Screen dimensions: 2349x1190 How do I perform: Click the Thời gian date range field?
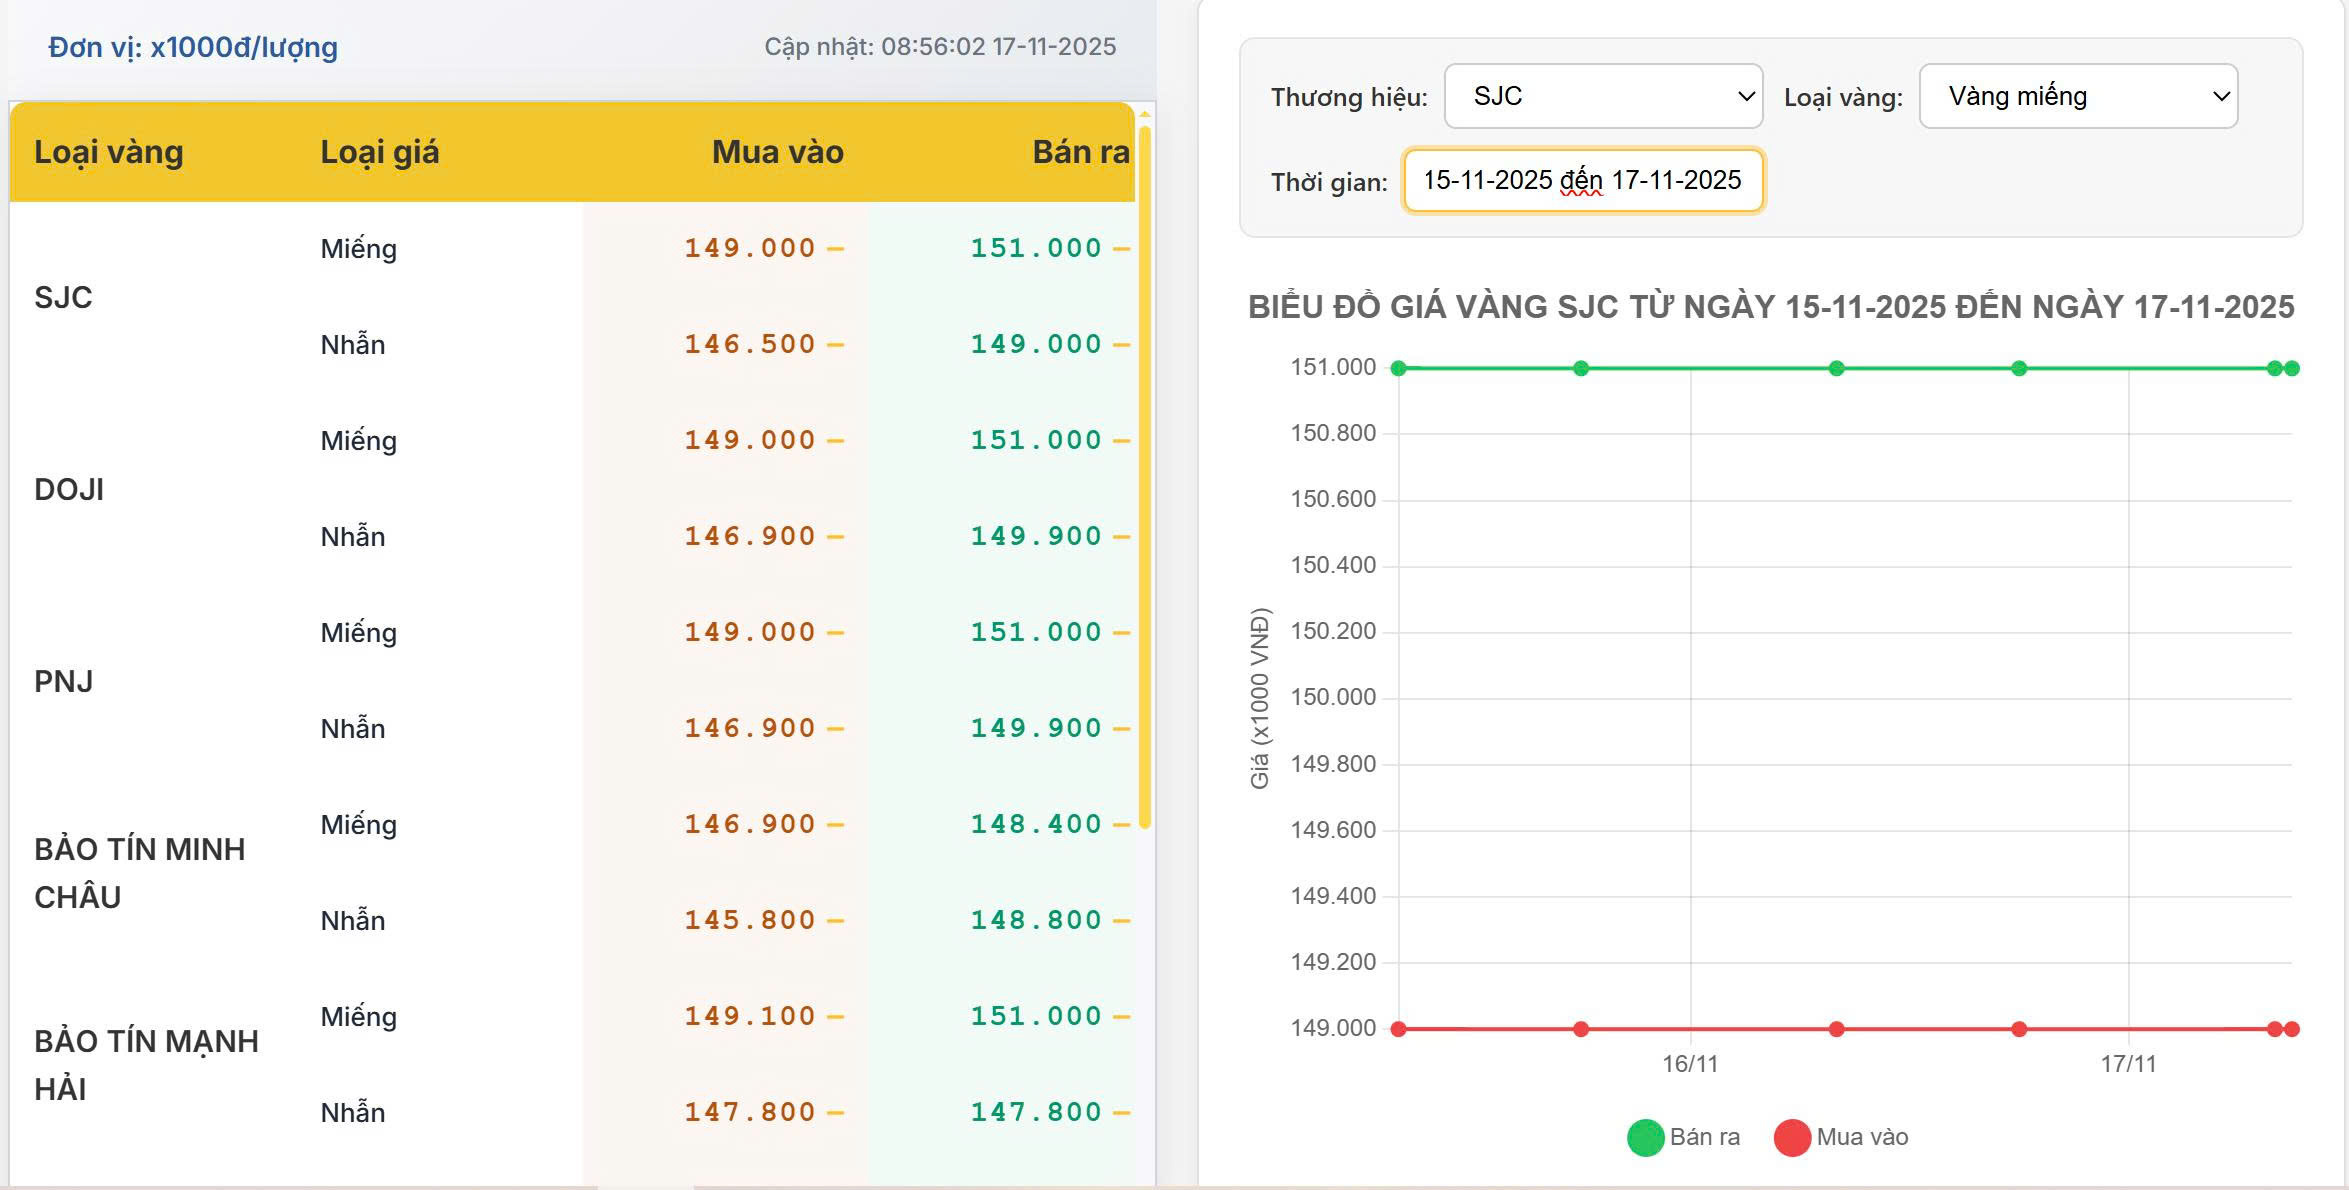(x=1583, y=180)
